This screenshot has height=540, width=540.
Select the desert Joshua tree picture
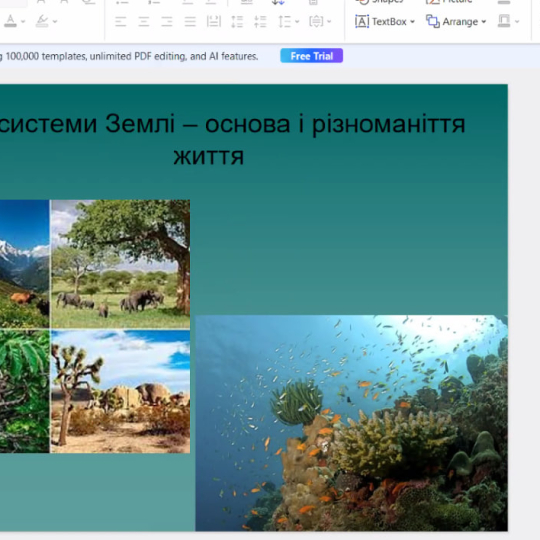(x=121, y=391)
